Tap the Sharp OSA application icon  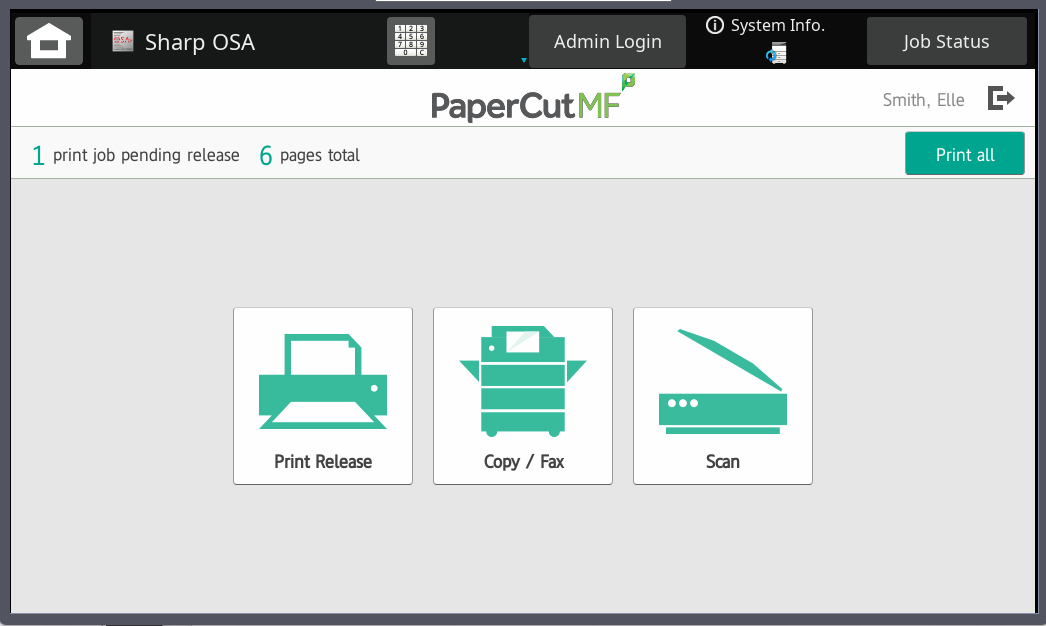pos(123,41)
